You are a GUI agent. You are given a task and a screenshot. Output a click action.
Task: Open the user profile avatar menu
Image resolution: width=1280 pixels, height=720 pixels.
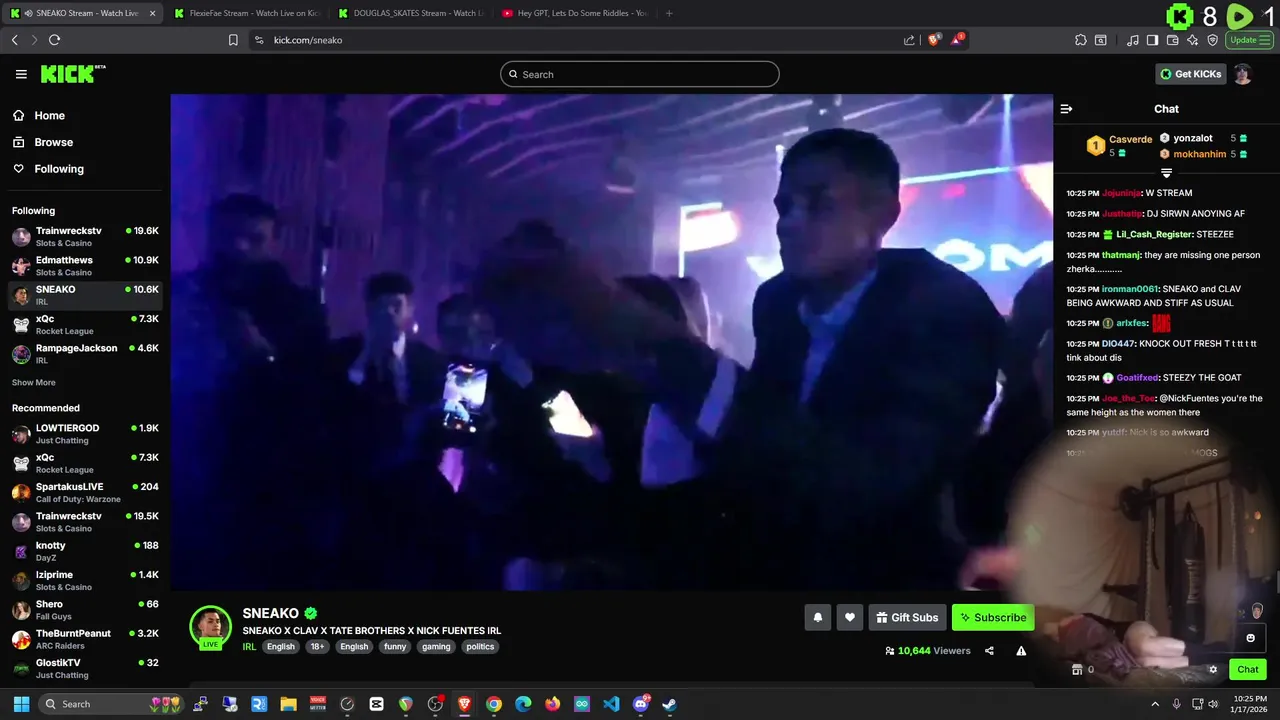pos(1243,74)
